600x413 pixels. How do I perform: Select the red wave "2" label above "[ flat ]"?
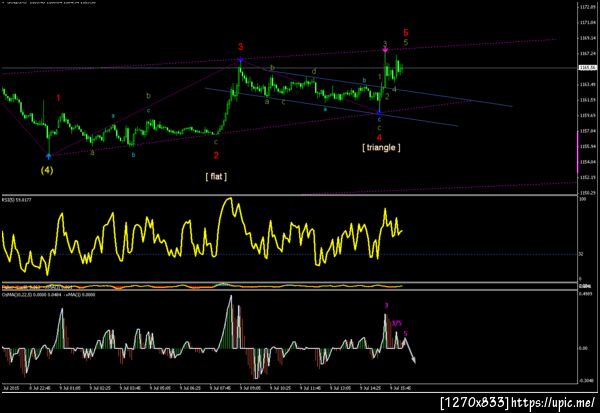216,155
